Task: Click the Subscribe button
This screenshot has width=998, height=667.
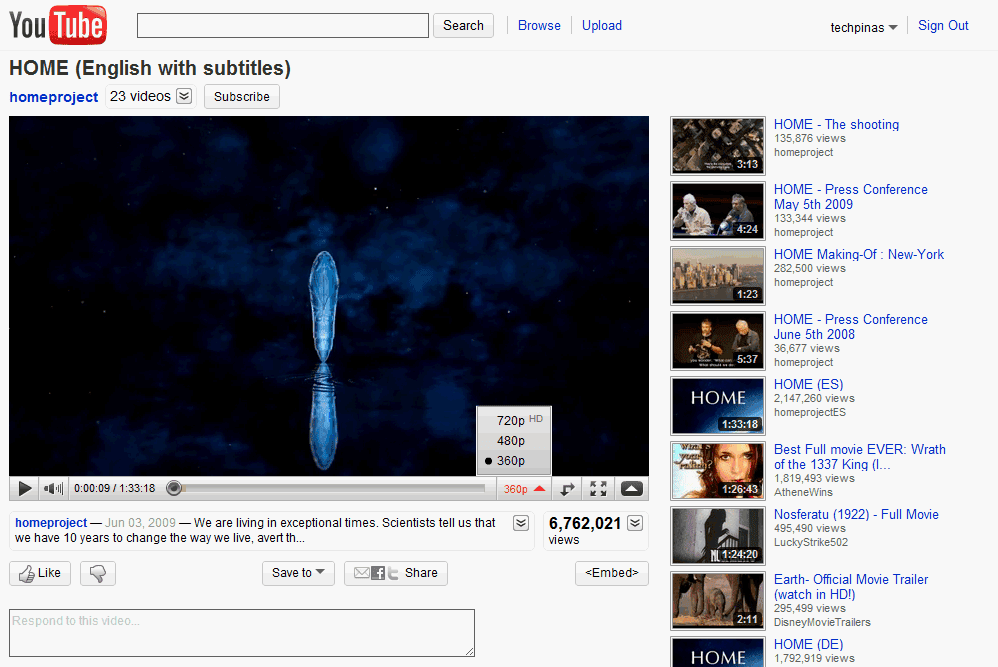Action: point(242,97)
